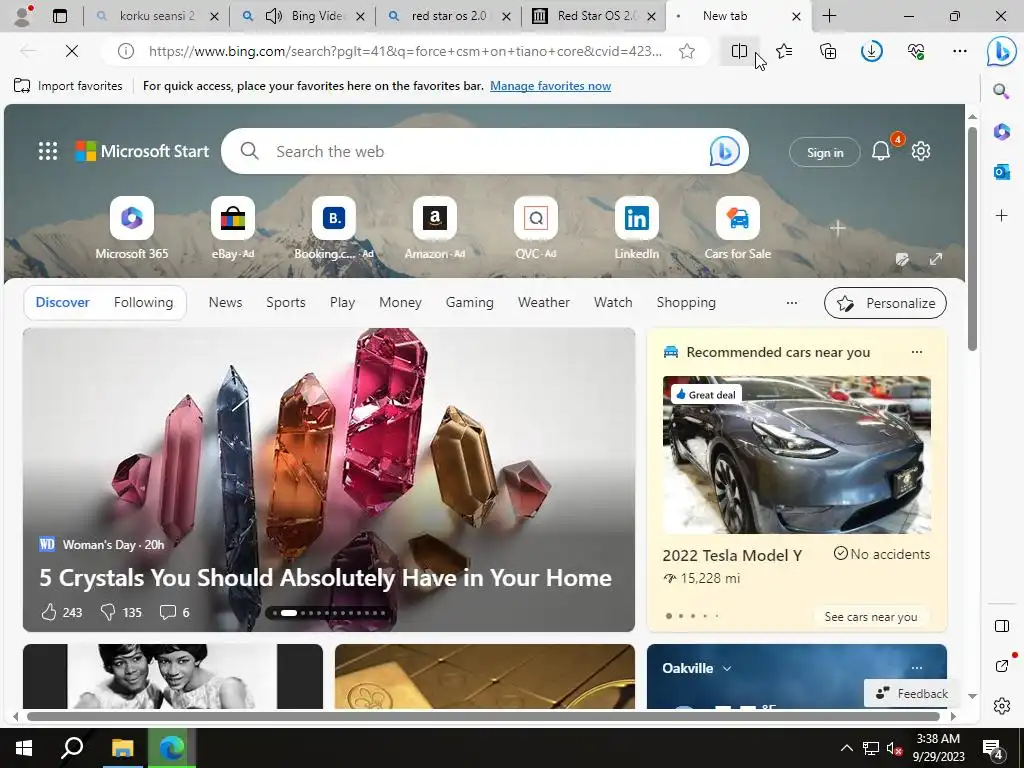Viewport: 1024px width, 768px height.
Task: Open the Feedback button
Action: pos(912,694)
